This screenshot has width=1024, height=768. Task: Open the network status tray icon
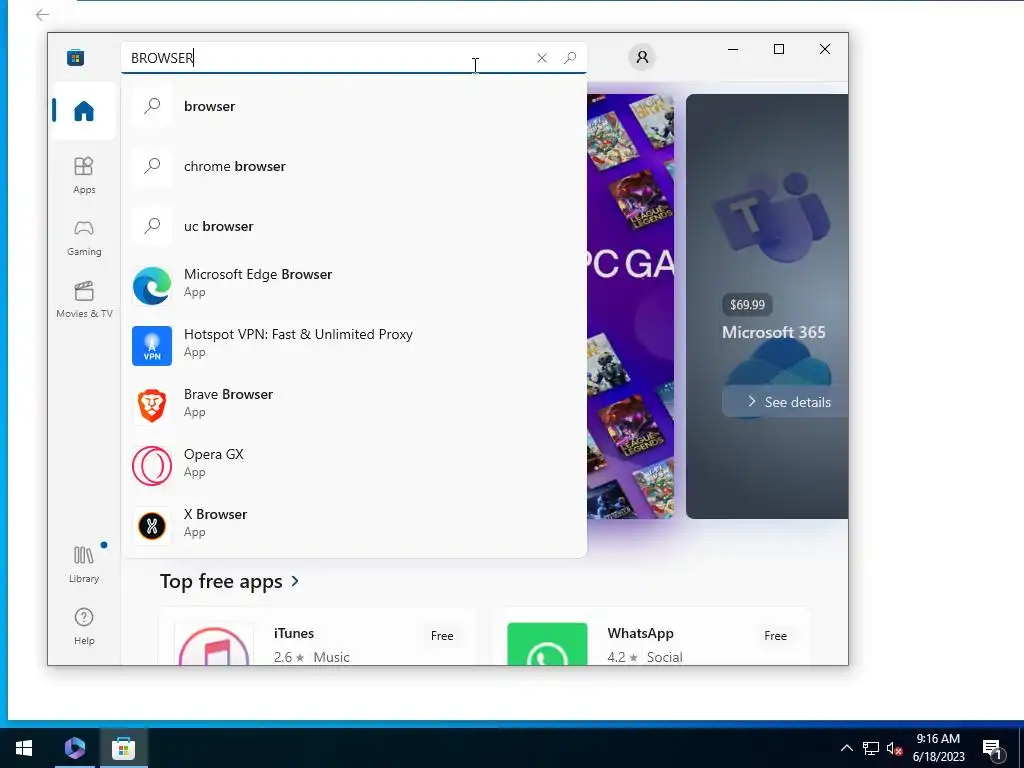coord(871,748)
